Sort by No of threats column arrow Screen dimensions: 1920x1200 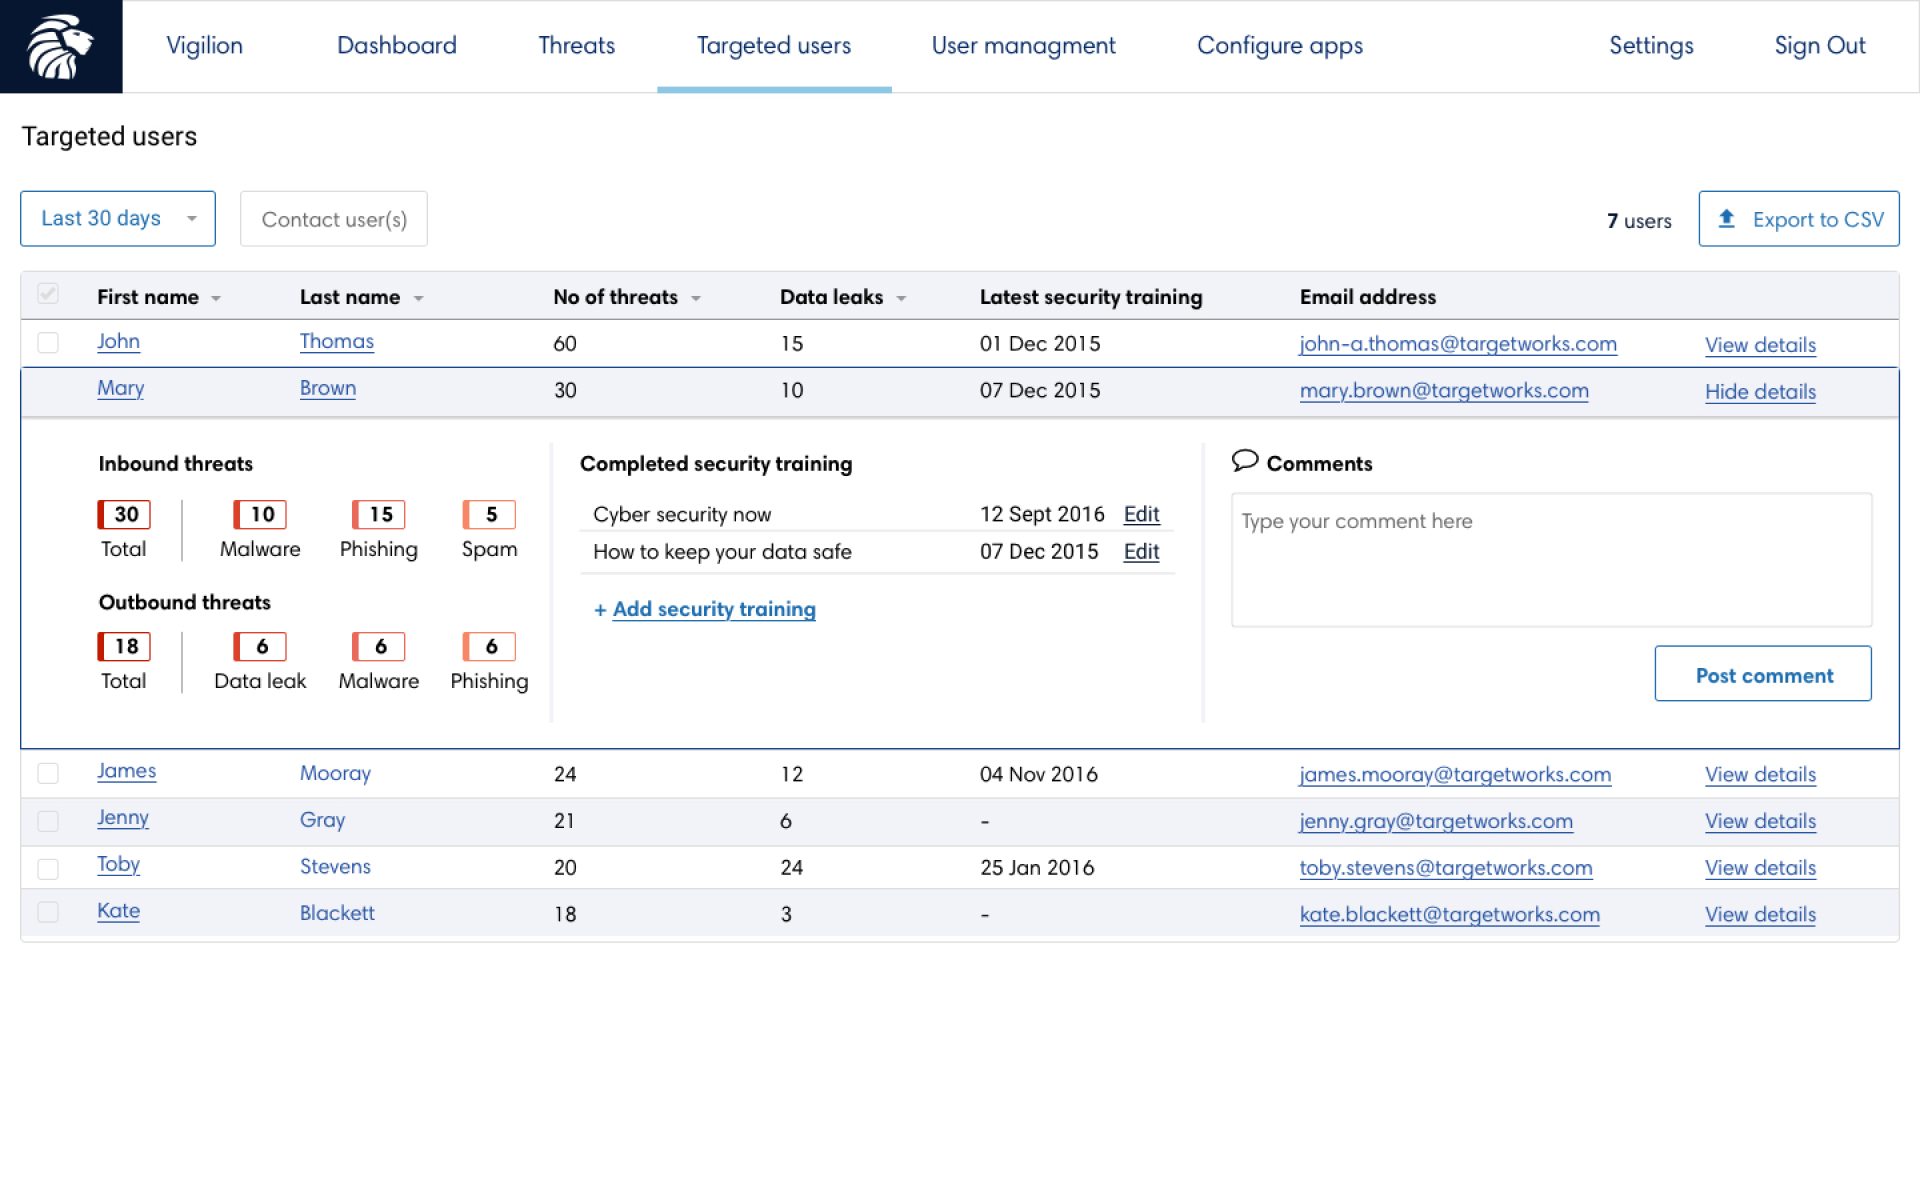click(696, 299)
